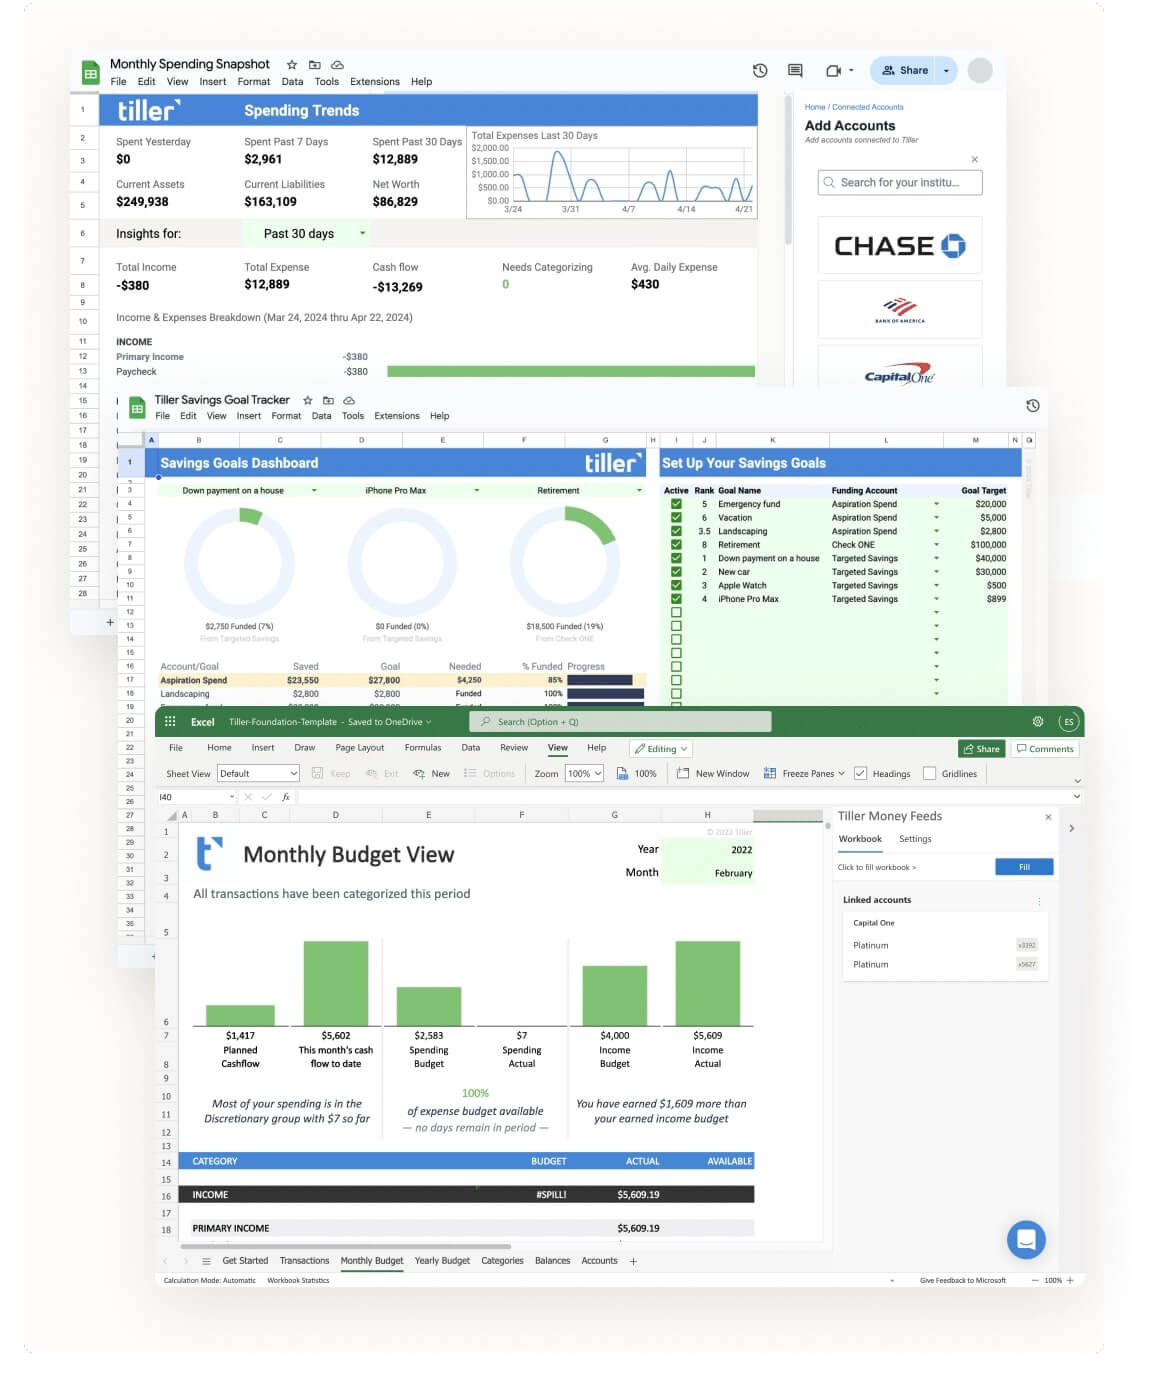Click the New Window icon in the View ribbon
This screenshot has width=1155, height=1378.
[x=683, y=773]
